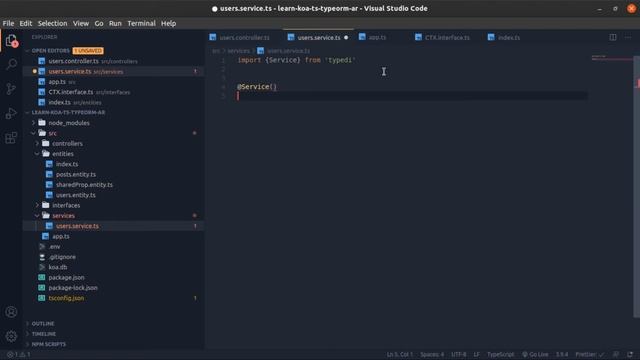
Task: Open the File menu
Action: [8, 23]
